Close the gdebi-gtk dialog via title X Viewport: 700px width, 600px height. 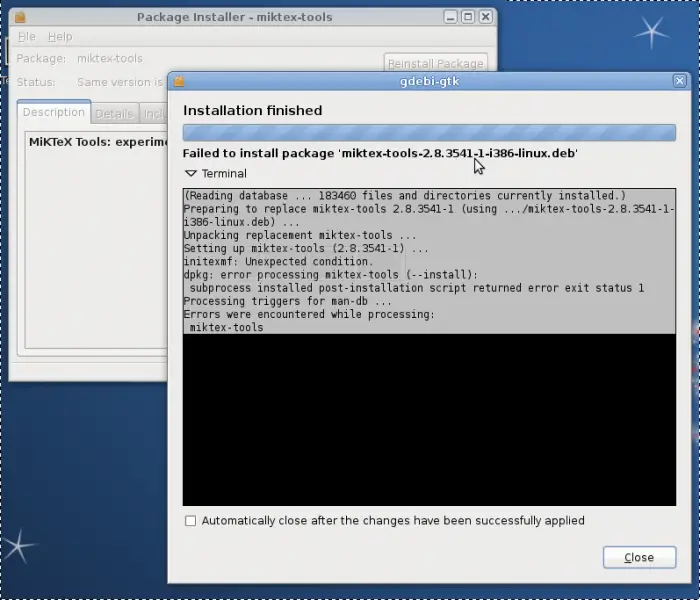pos(679,81)
